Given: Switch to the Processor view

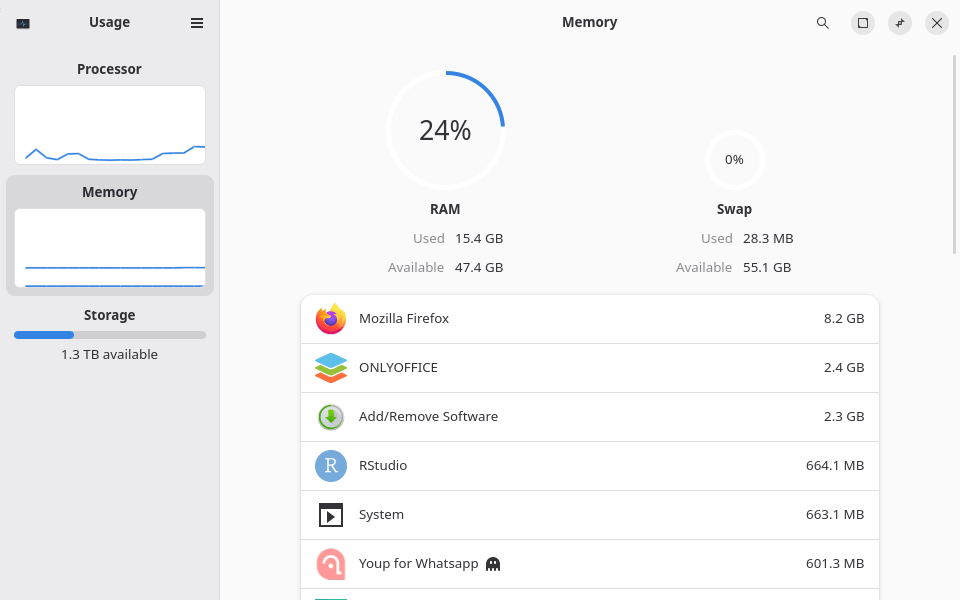Looking at the screenshot, I should (x=109, y=69).
